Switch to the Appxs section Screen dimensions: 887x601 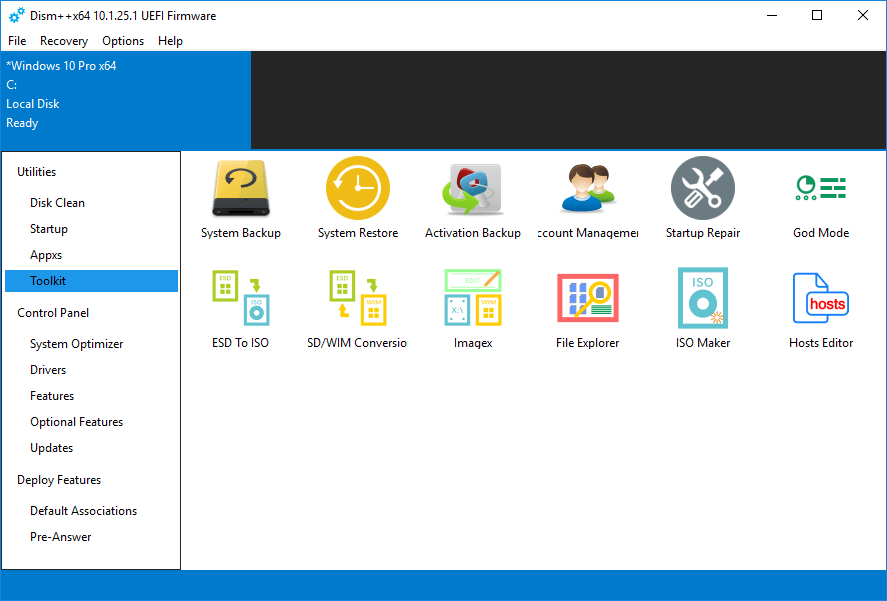48,254
